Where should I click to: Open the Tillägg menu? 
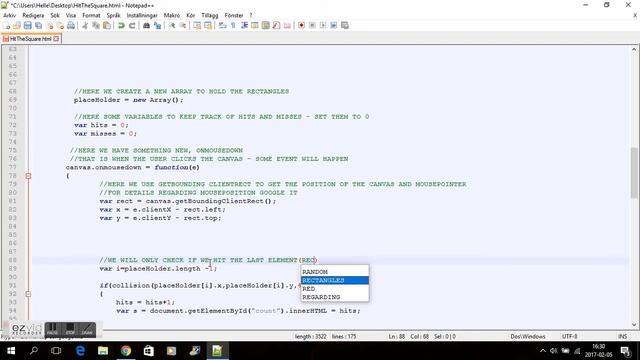pyautogui.click(x=210, y=15)
